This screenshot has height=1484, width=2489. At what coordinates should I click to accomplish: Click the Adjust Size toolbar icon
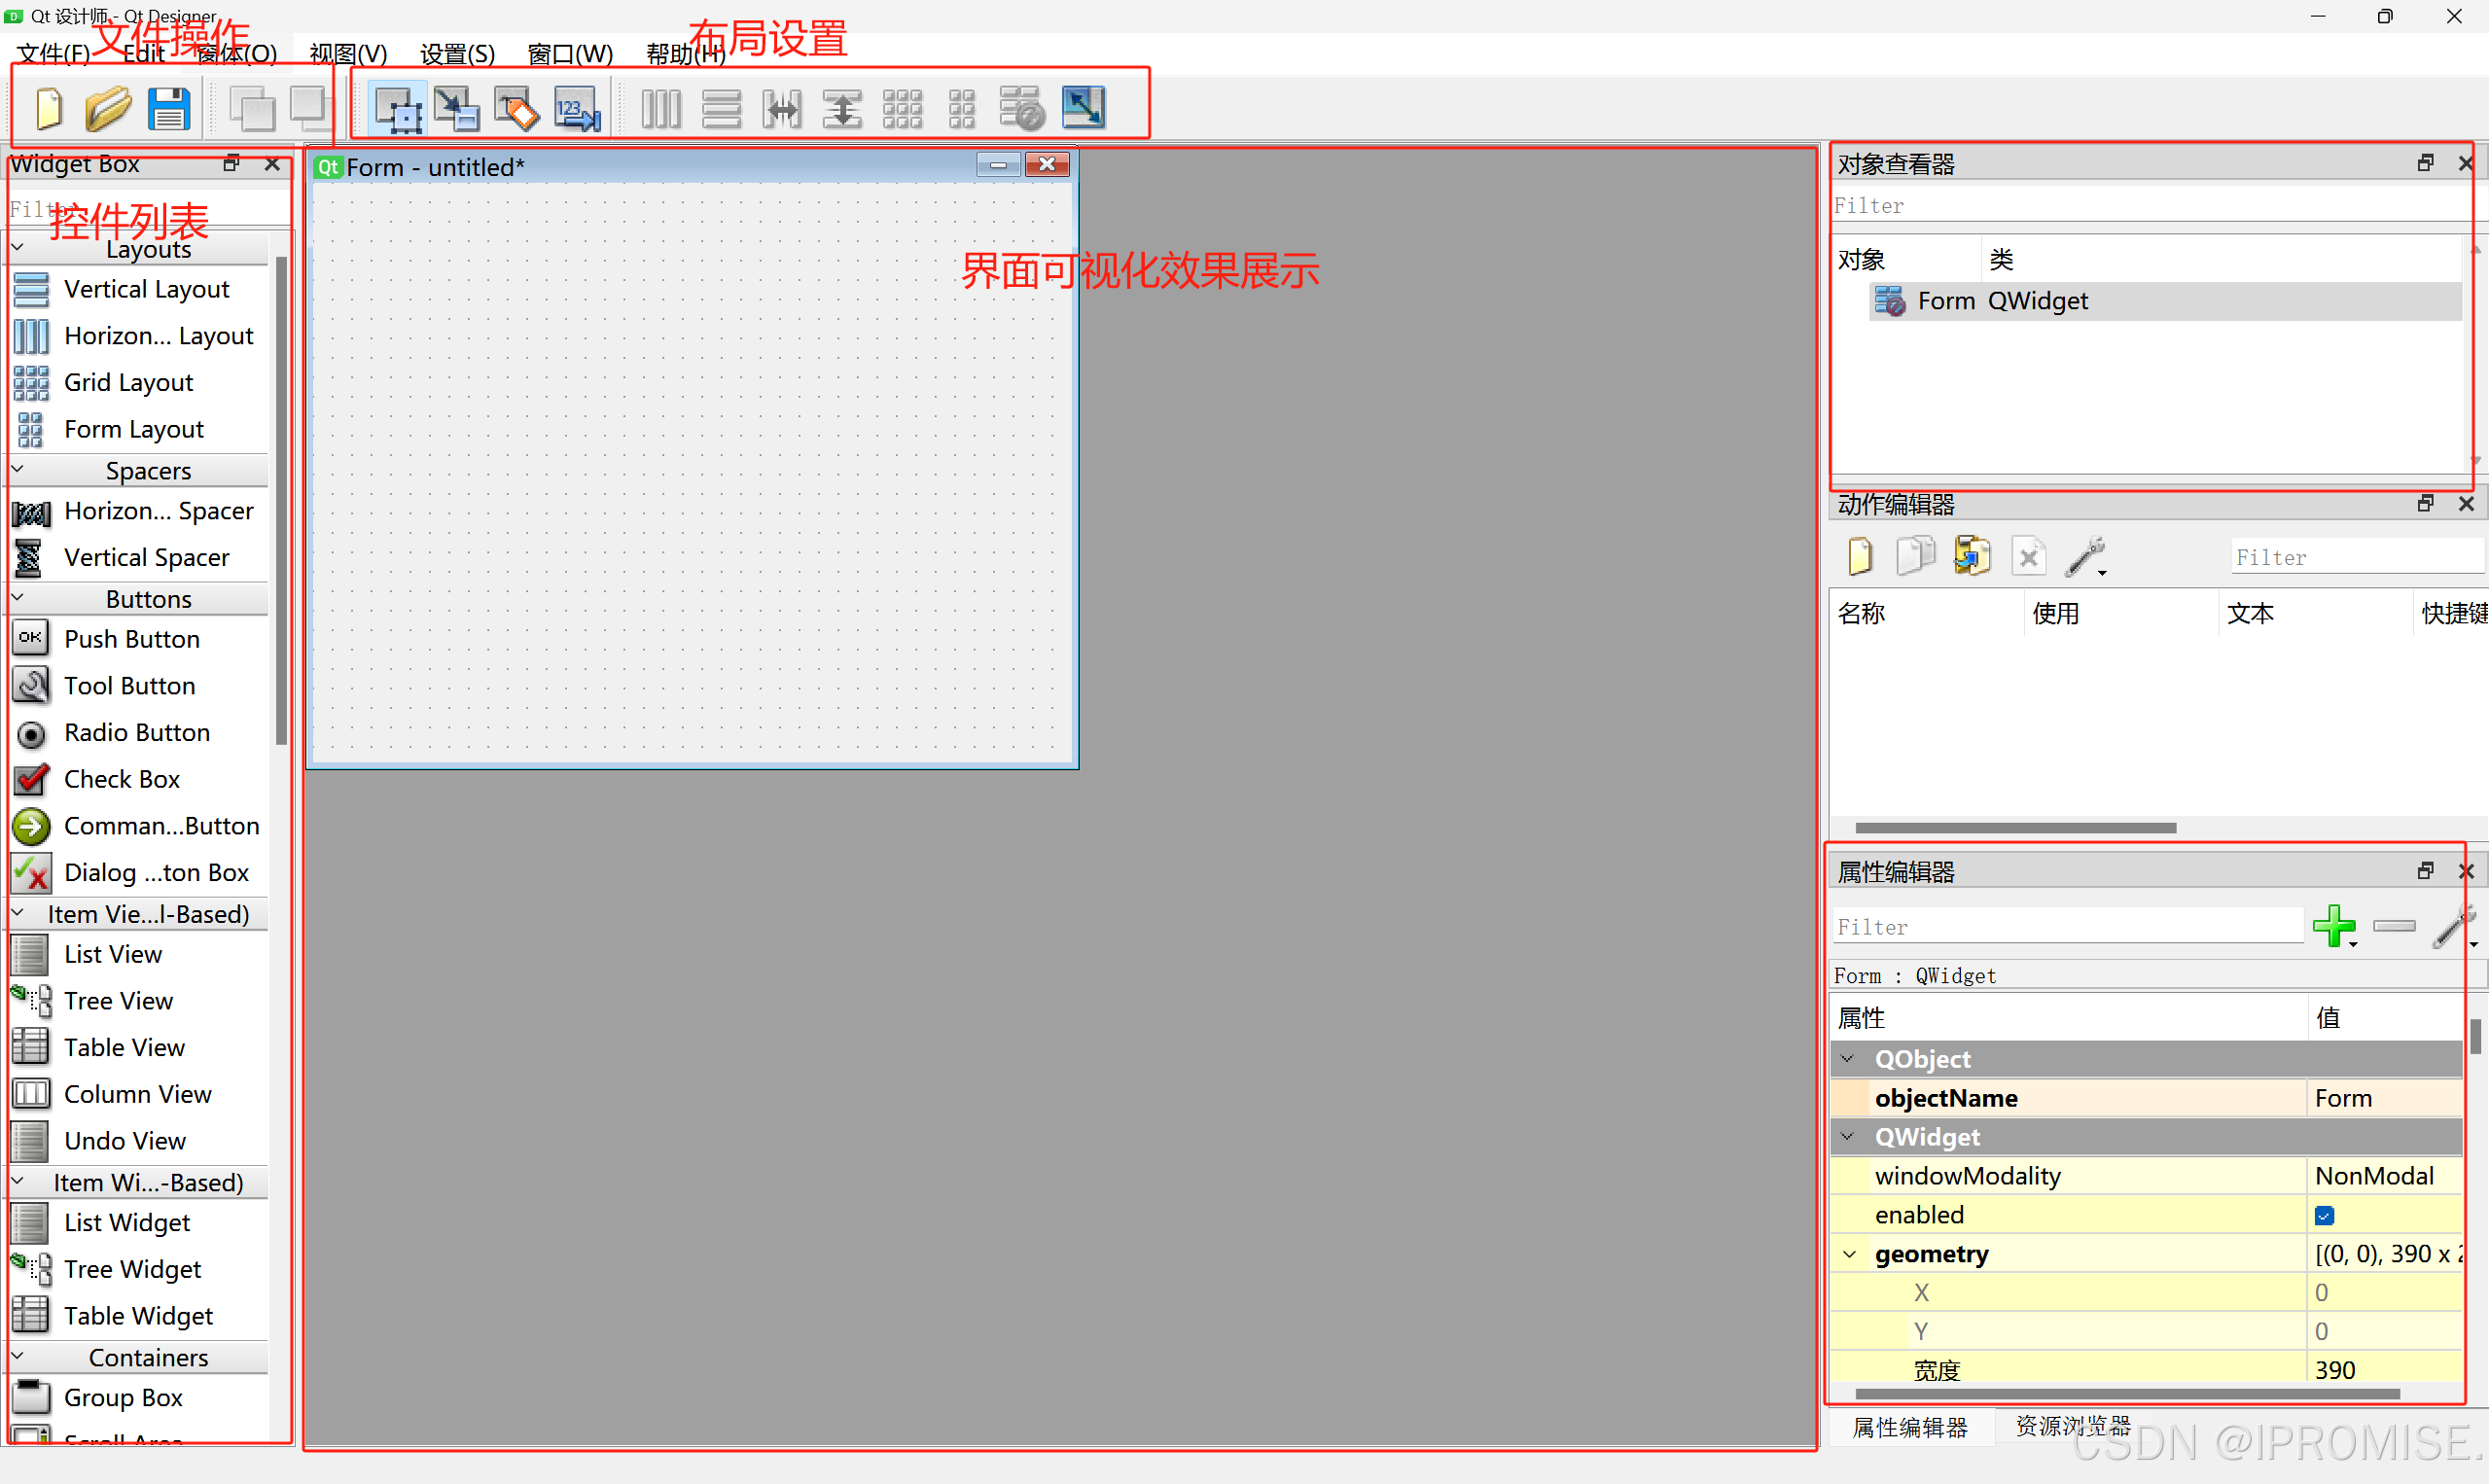click(1083, 108)
